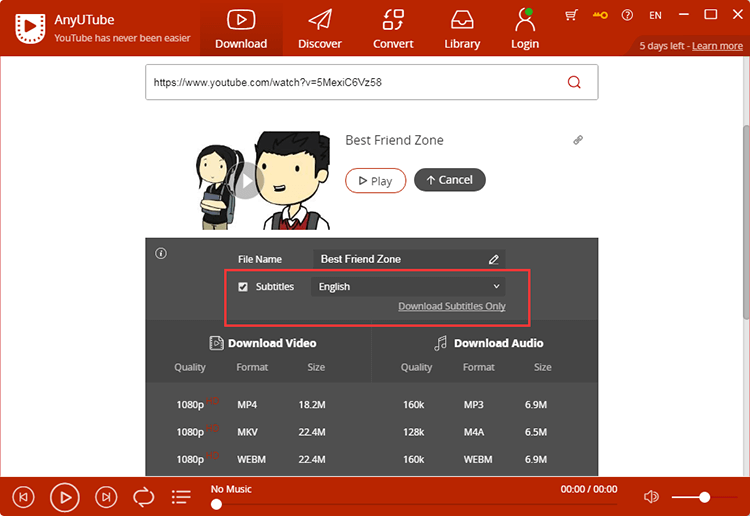Click the shopping cart icon

click(x=571, y=15)
